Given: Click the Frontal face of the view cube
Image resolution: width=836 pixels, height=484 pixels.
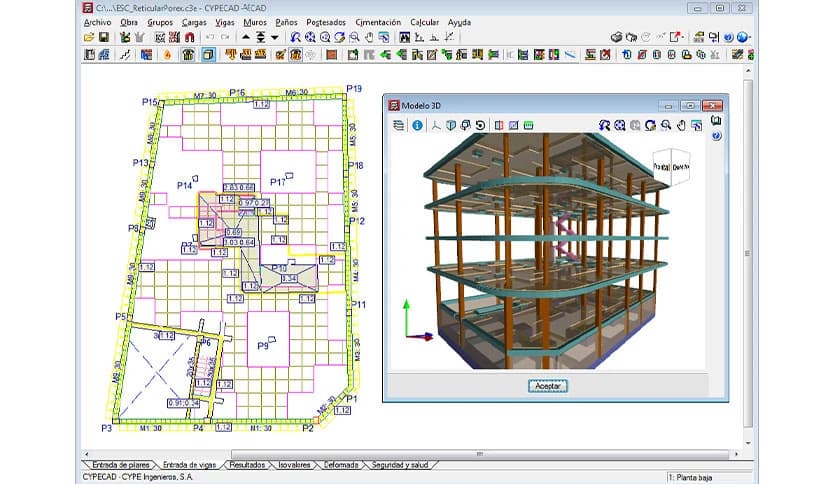Looking at the screenshot, I should pos(661,166).
